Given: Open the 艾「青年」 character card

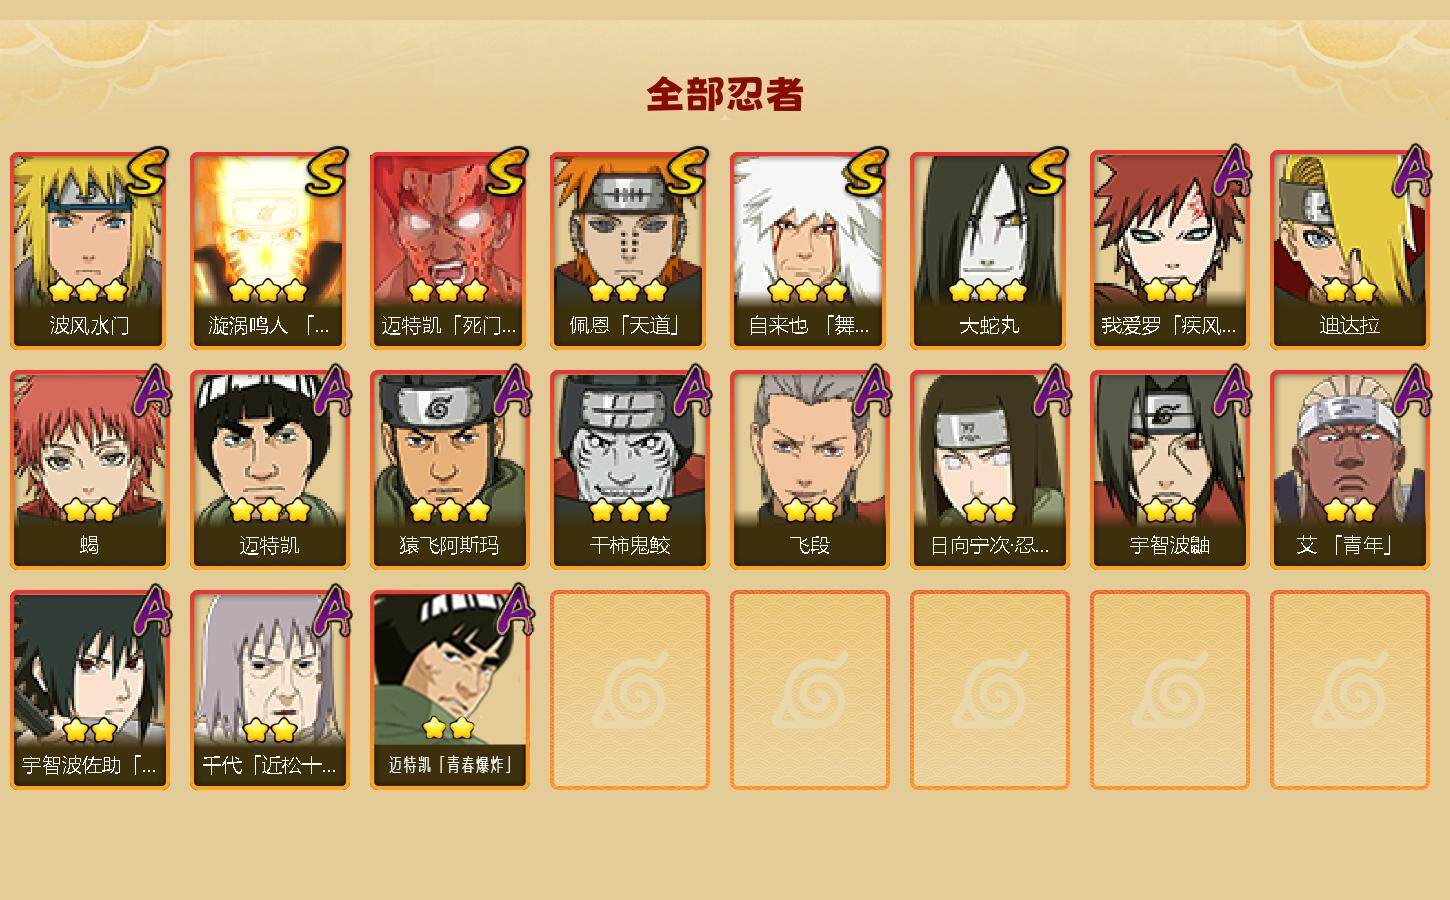Looking at the screenshot, I should click(x=1350, y=470).
